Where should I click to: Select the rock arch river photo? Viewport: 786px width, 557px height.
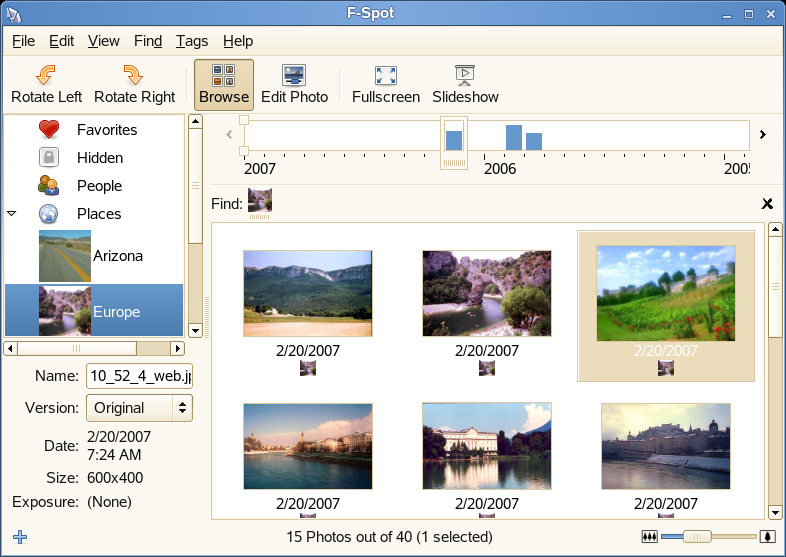coord(487,293)
